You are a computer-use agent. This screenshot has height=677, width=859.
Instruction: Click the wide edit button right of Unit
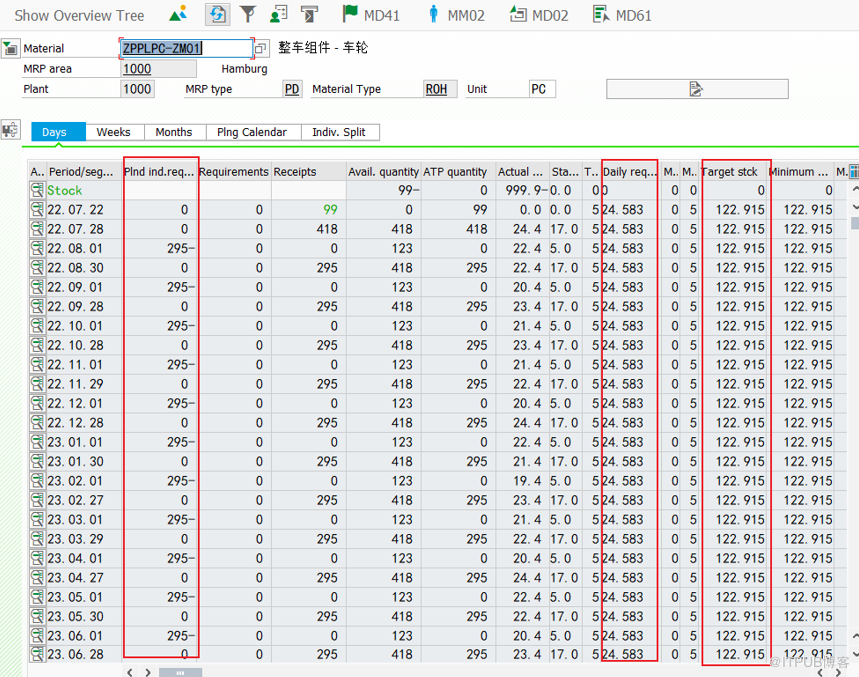point(696,89)
